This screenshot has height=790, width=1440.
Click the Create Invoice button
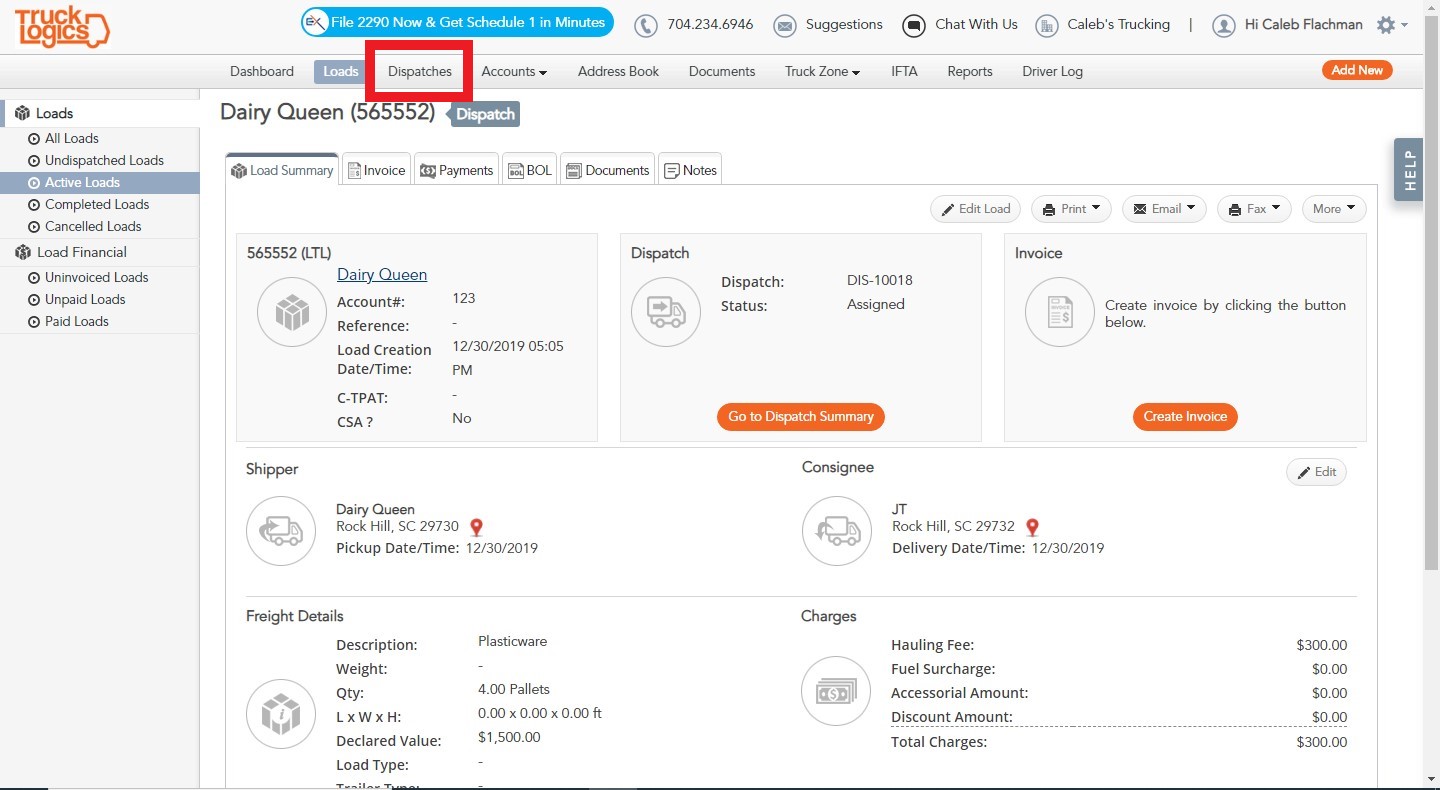click(1185, 417)
